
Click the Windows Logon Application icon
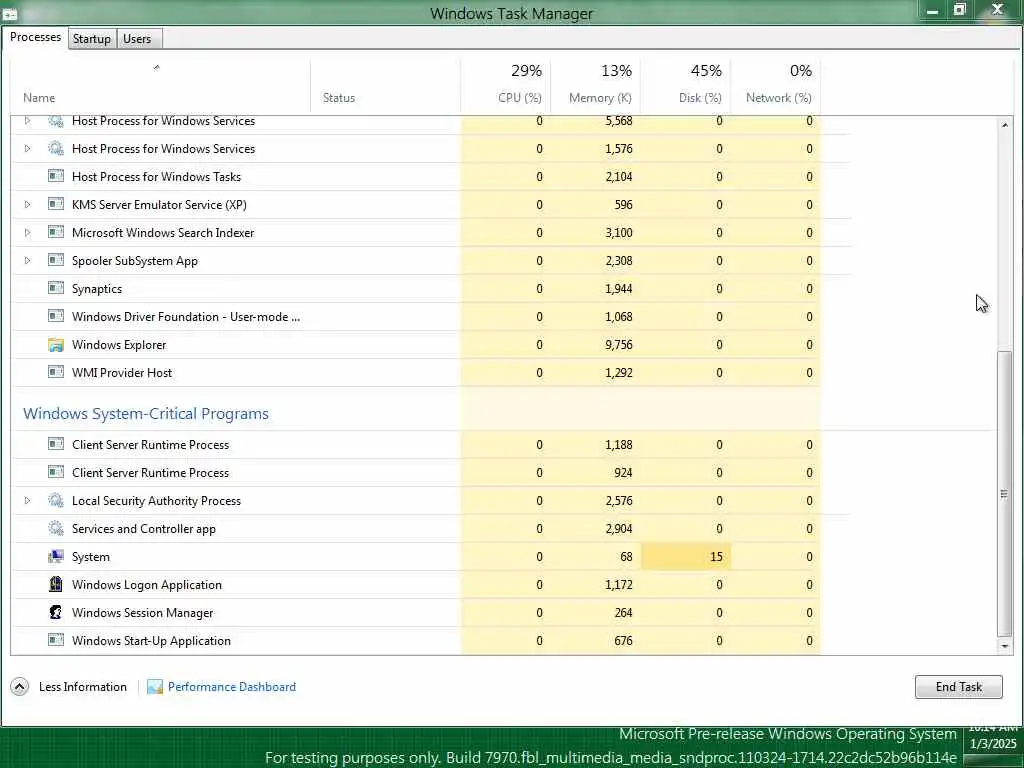[56, 584]
